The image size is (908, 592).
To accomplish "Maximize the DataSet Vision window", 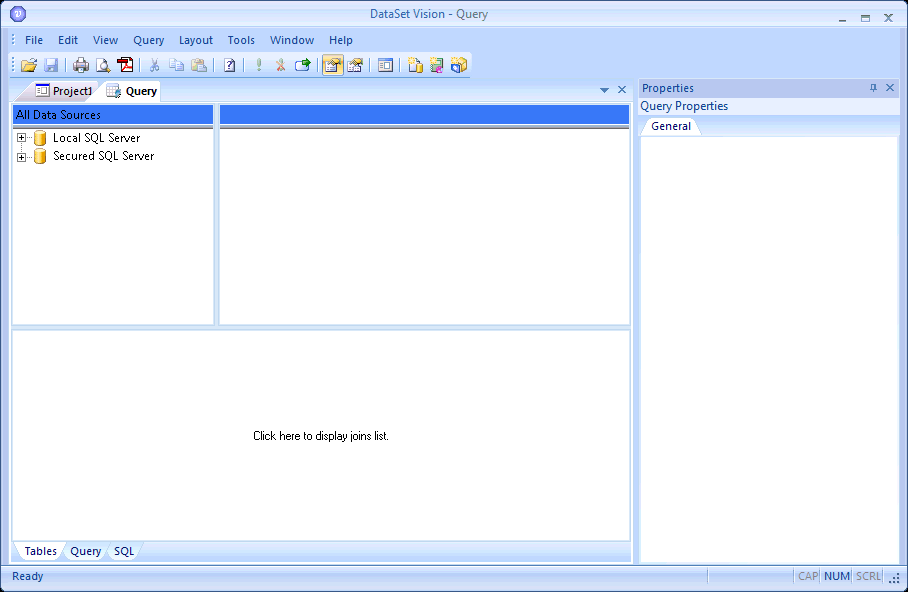I will (865, 18).
